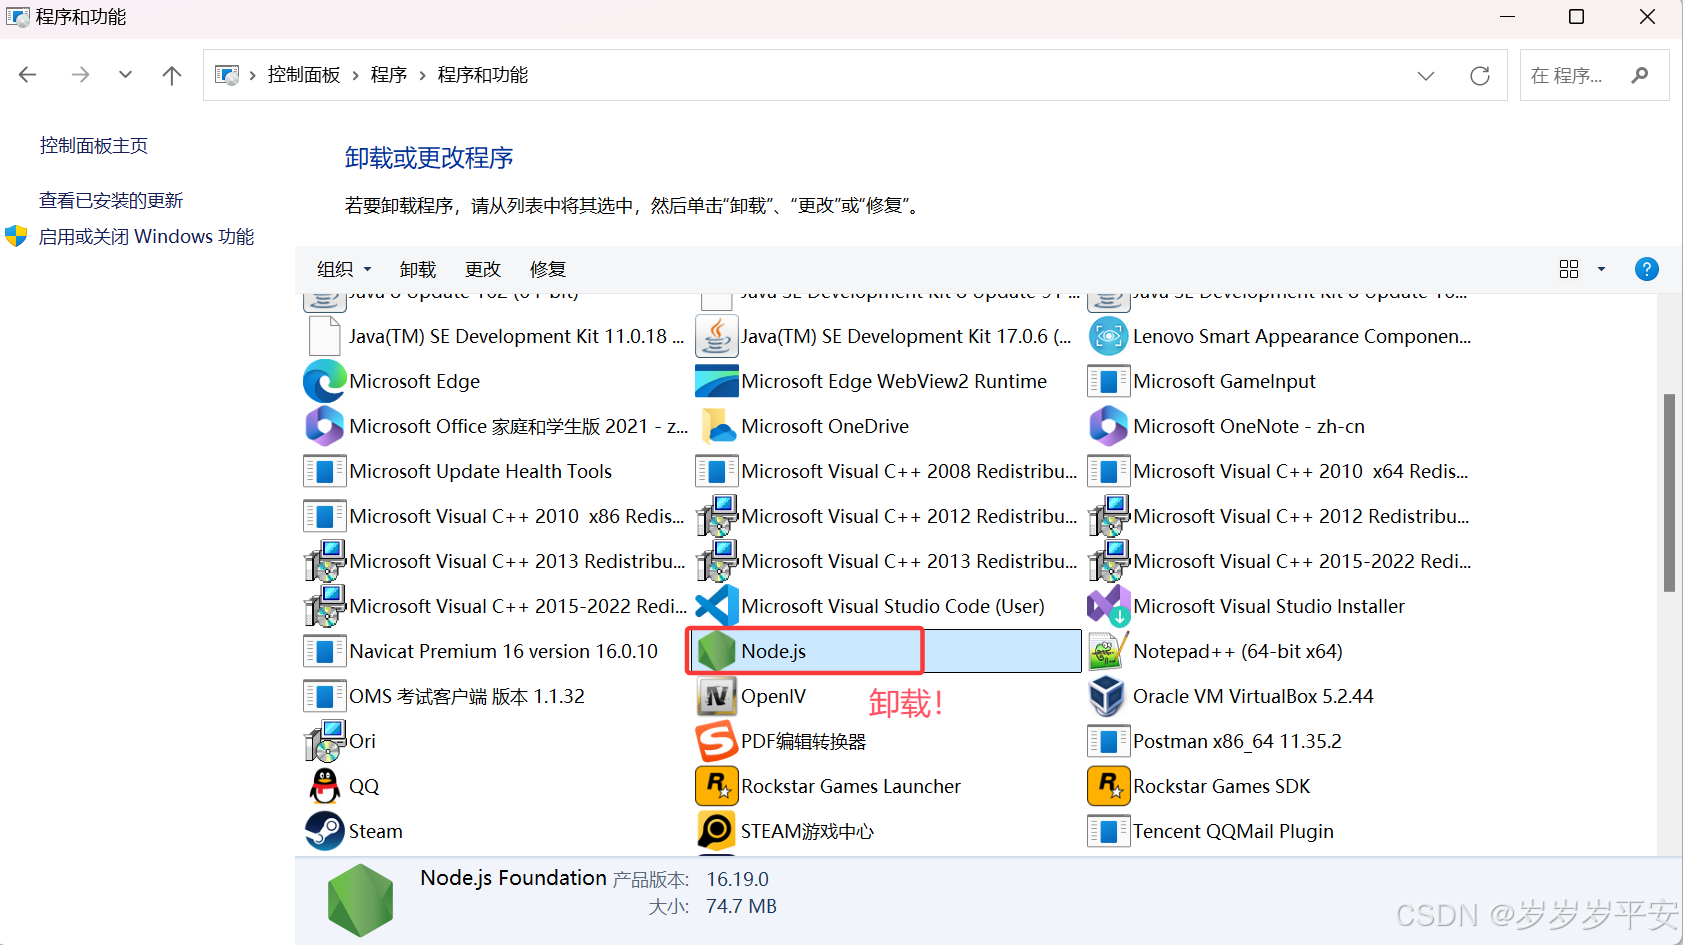Click the search box in 程序
Image resolution: width=1683 pixels, height=945 pixels.
[x=1594, y=75]
